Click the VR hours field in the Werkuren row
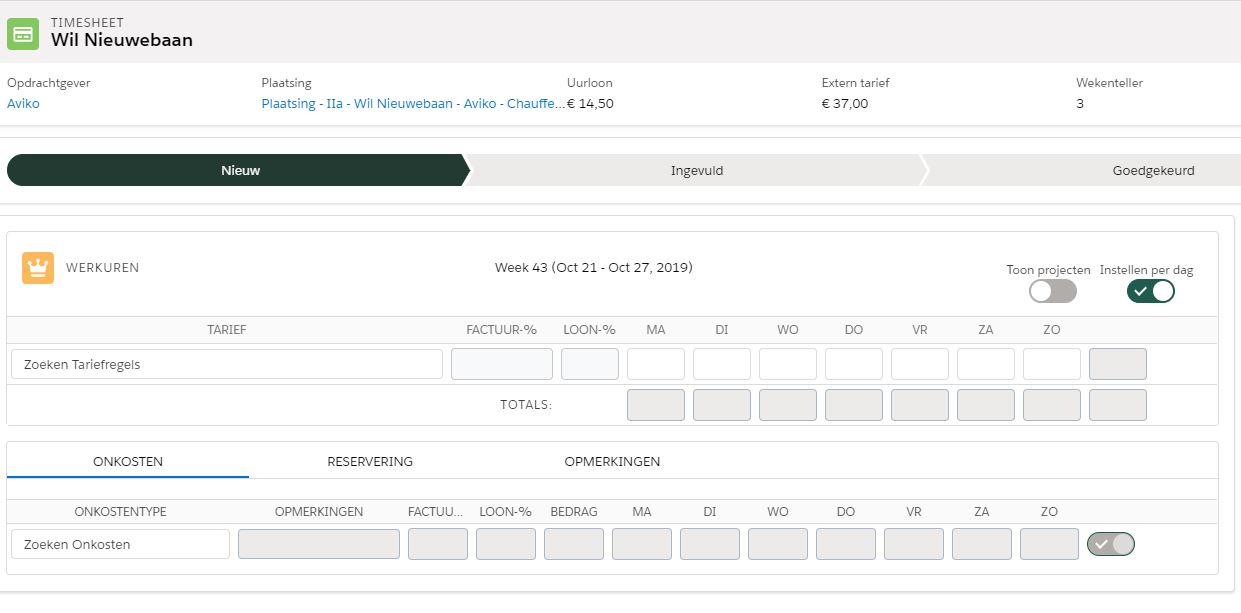Viewport: 1241px width, 613px height. coord(920,364)
